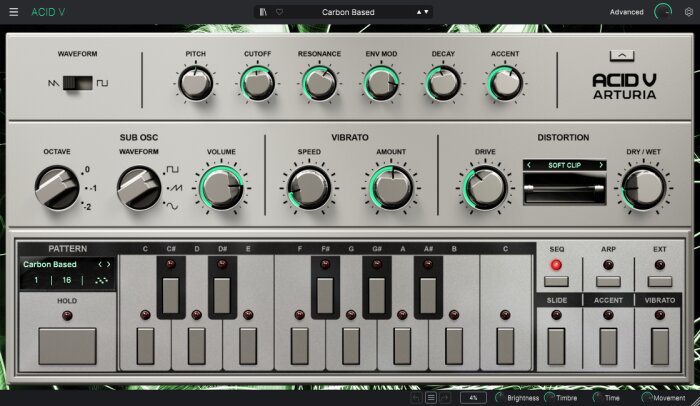Open the Advanced panel

click(626, 12)
